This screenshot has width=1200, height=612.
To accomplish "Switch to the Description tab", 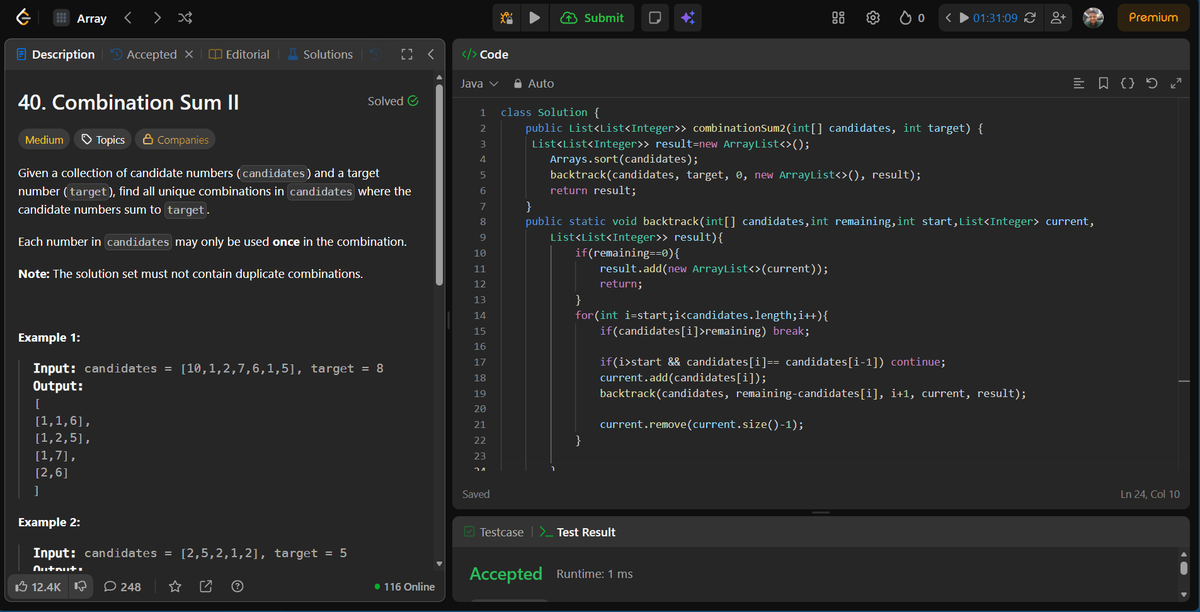I will [x=55, y=54].
